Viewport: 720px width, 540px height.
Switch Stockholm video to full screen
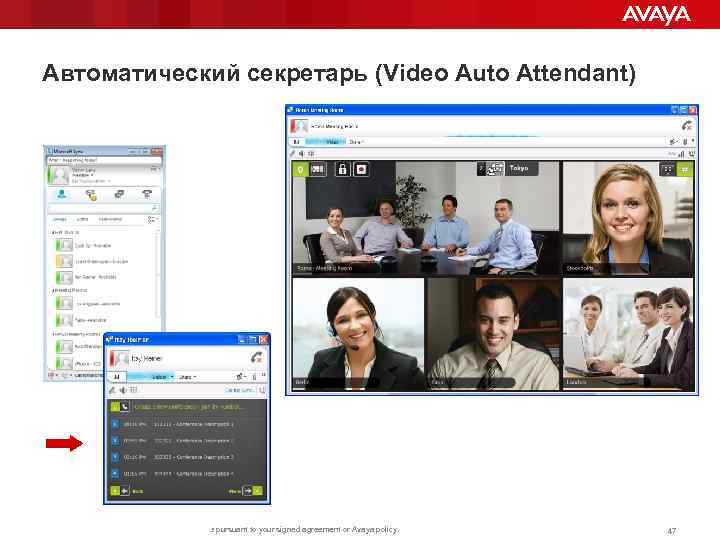[x=668, y=169]
